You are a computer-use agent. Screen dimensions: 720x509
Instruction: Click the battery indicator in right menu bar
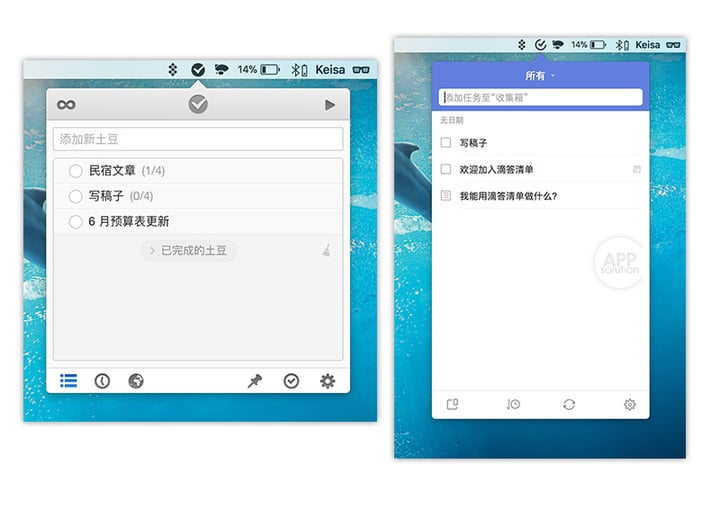point(589,45)
